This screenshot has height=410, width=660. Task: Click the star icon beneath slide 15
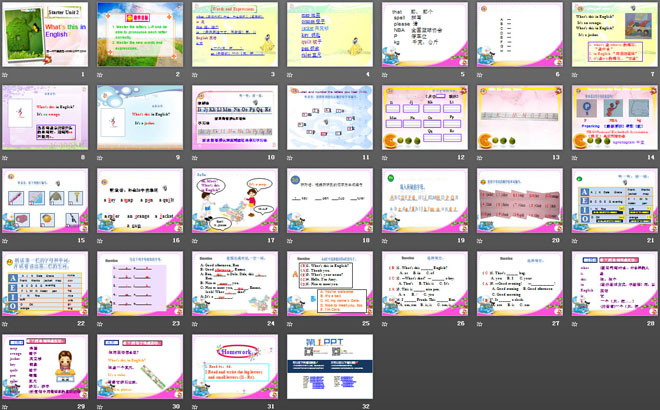click(6, 240)
